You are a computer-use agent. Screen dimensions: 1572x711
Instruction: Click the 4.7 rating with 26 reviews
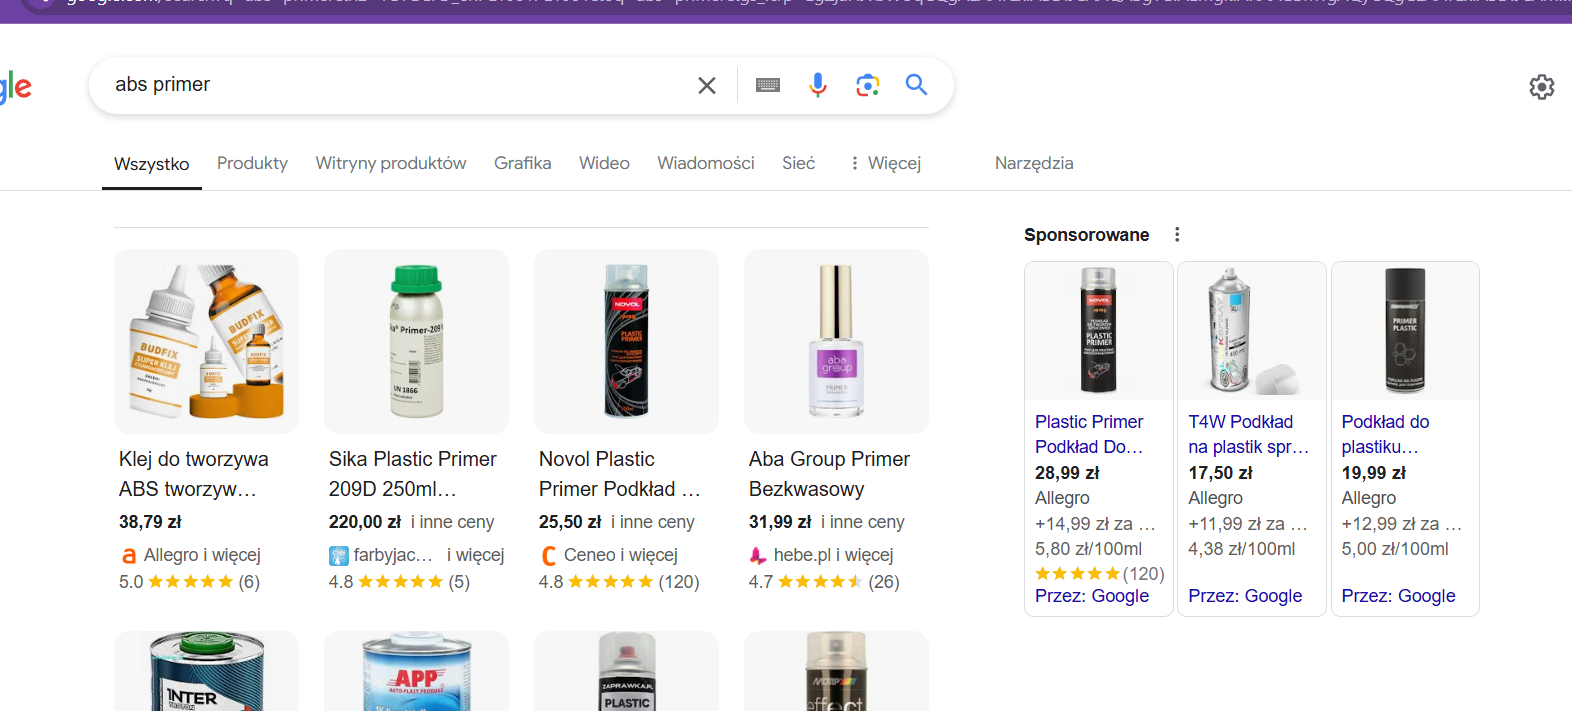click(824, 582)
